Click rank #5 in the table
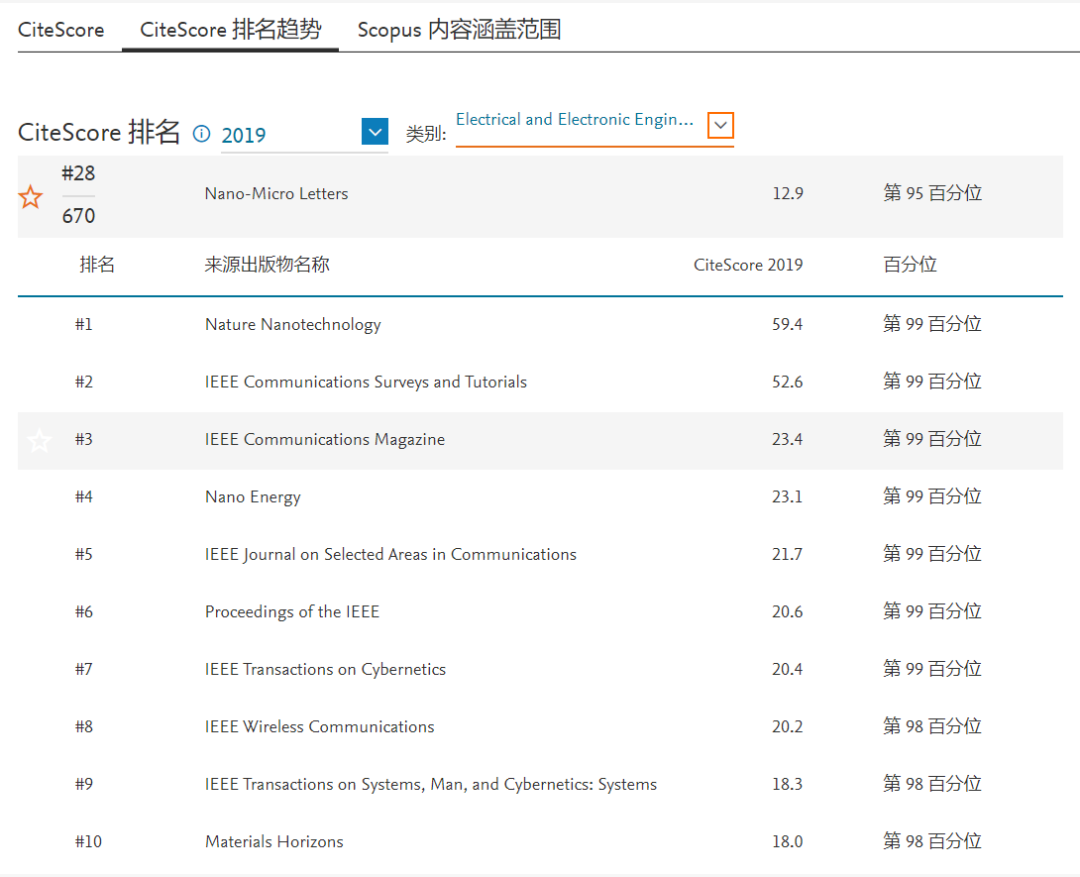Viewport: 1080px width, 877px height. click(84, 555)
